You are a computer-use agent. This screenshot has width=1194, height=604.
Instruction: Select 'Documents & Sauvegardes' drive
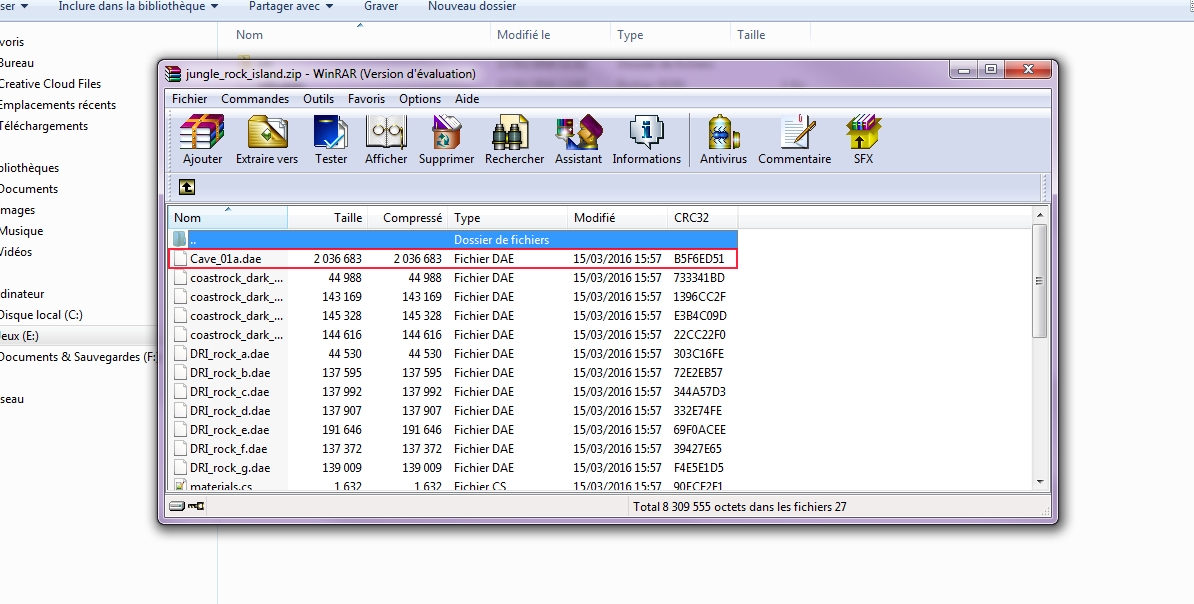78,356
